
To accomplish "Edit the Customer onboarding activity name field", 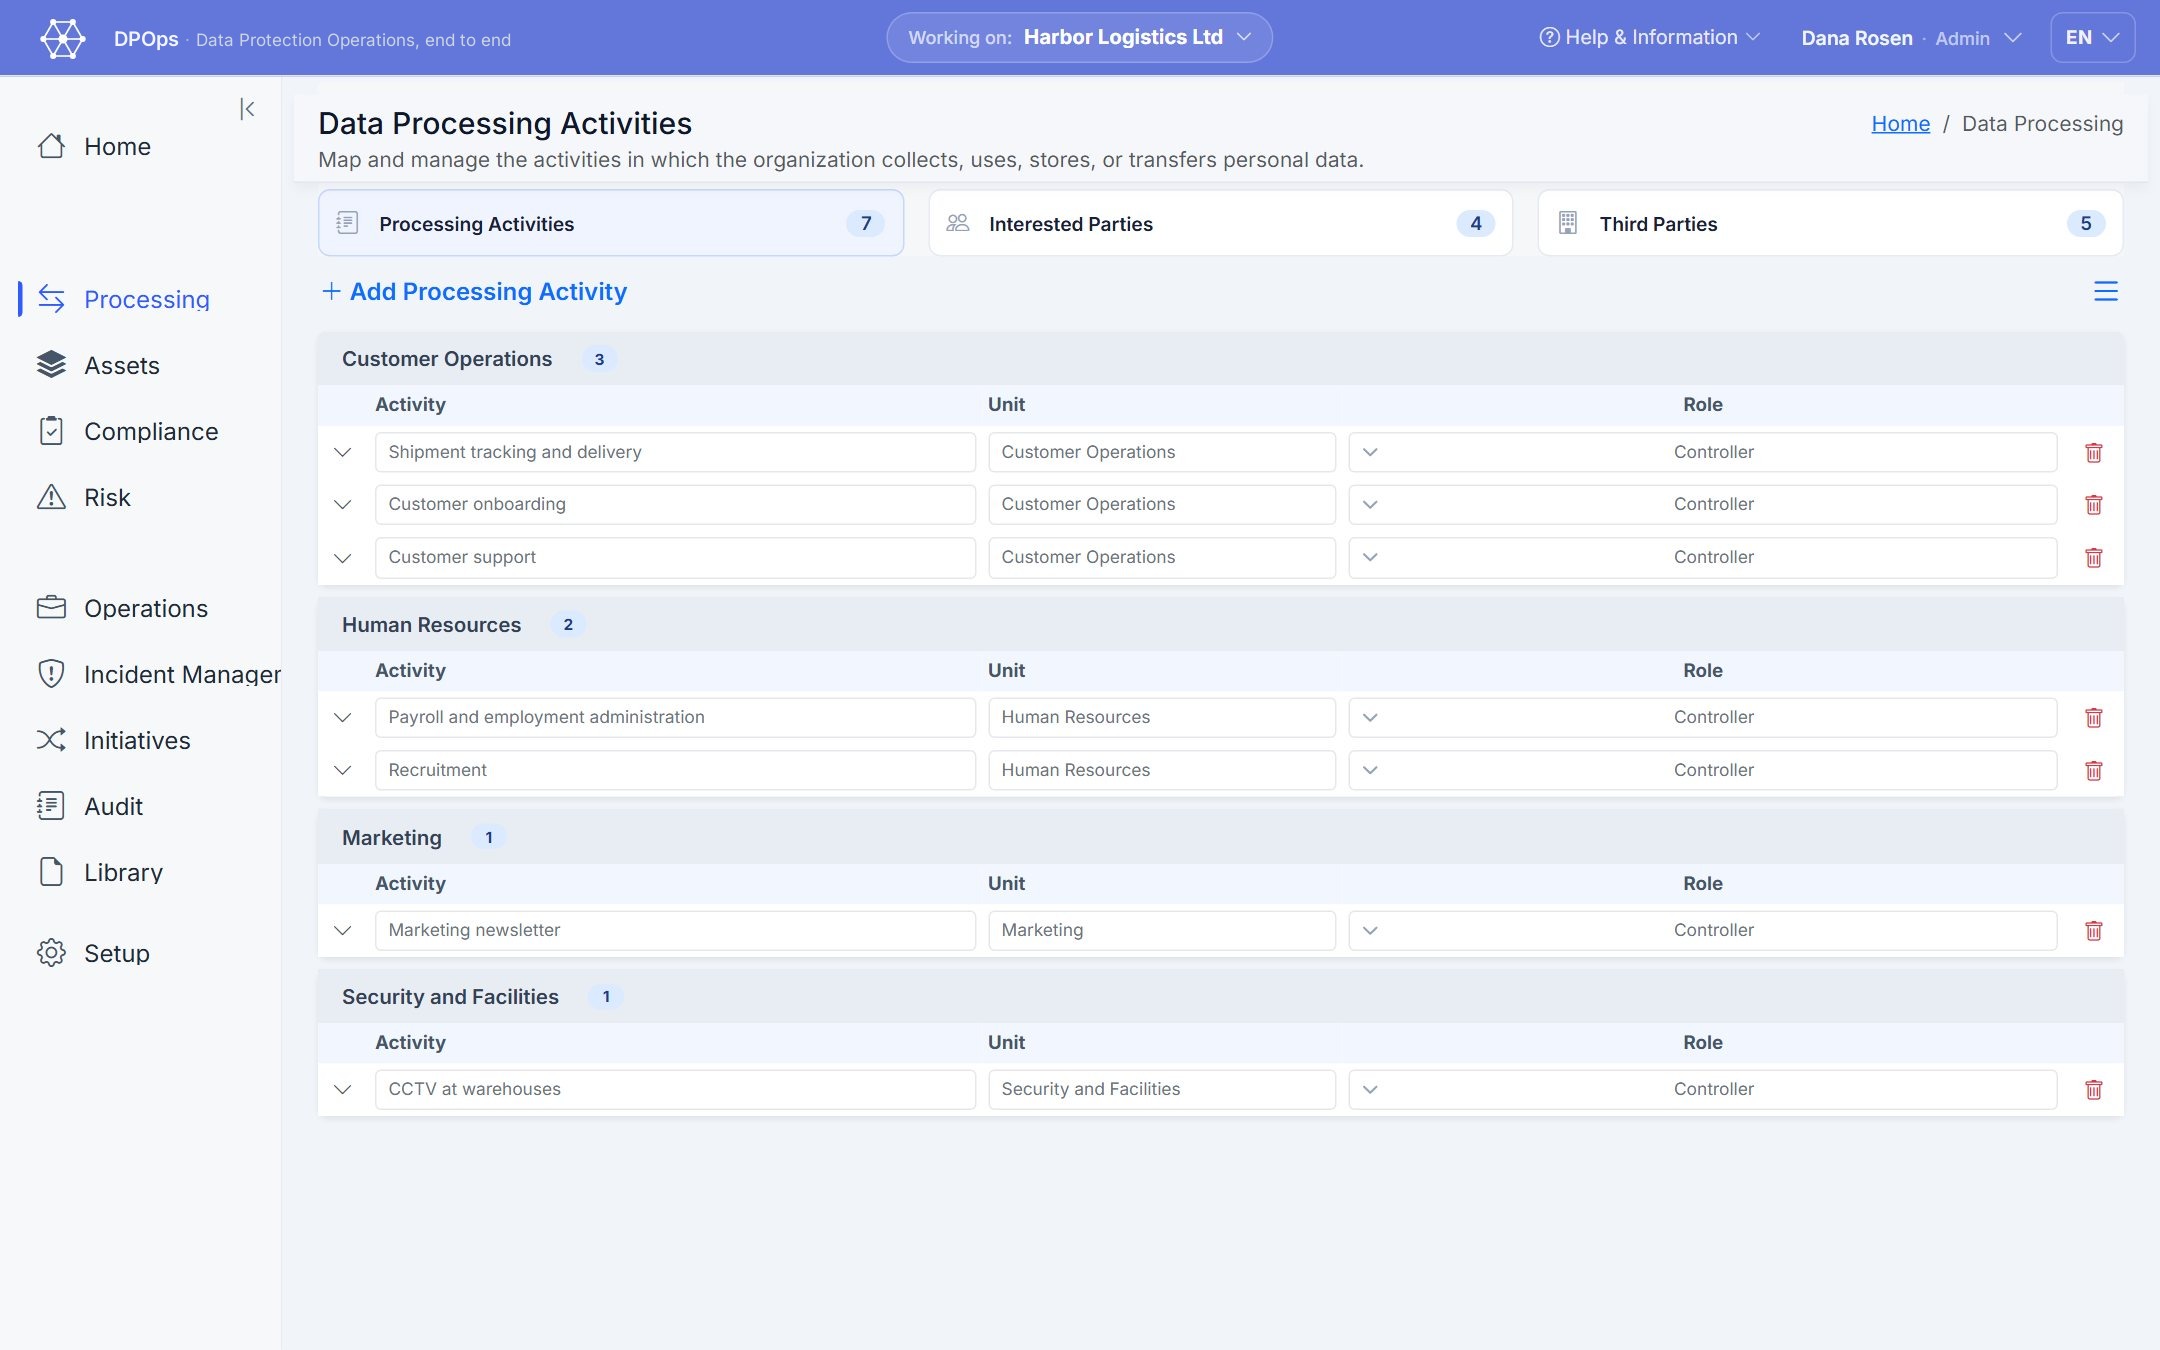I will (x=675, y=504).
